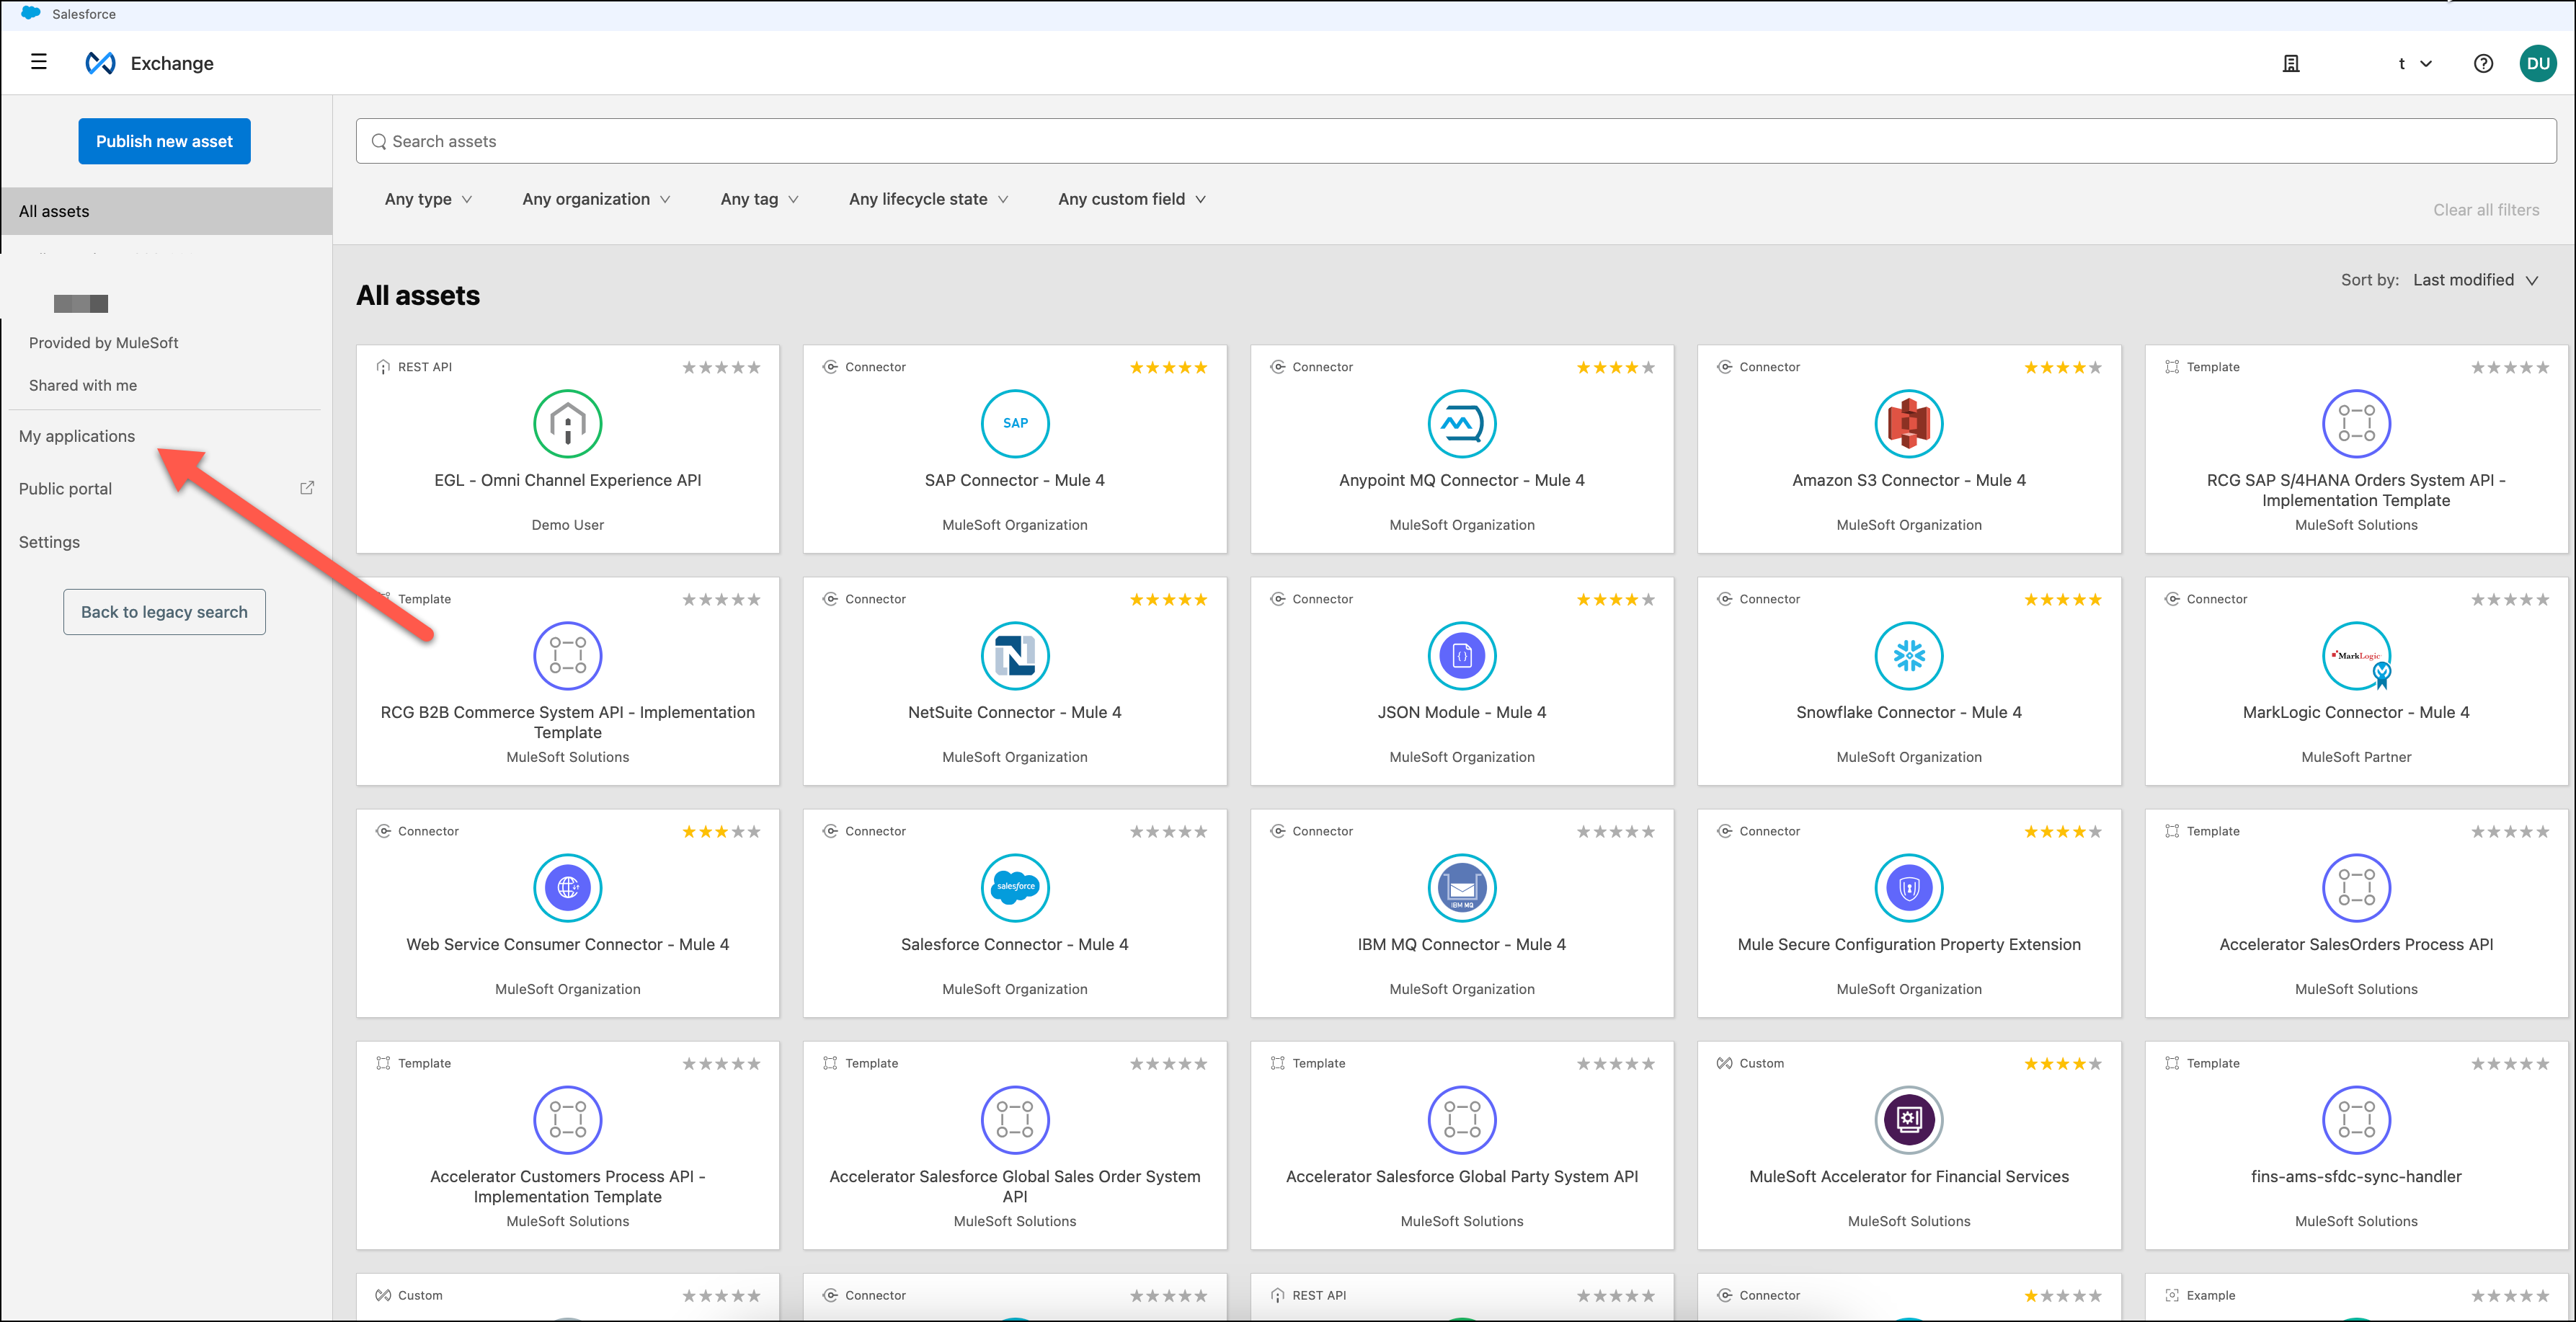Select Shared with me in sidebar
This screenshot has height=1322, width=2576.
click(83, 385)
